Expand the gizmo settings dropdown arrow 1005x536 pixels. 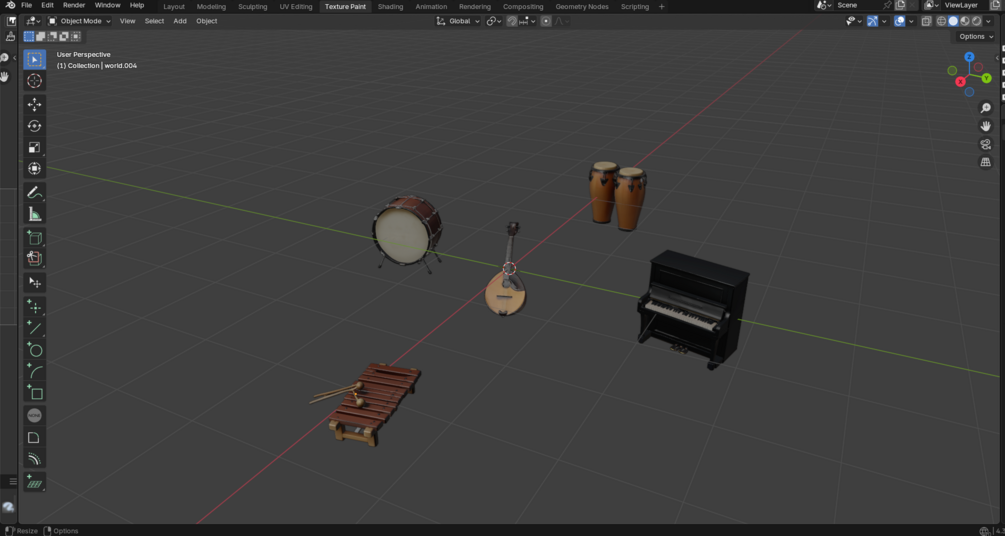(885, 21)
